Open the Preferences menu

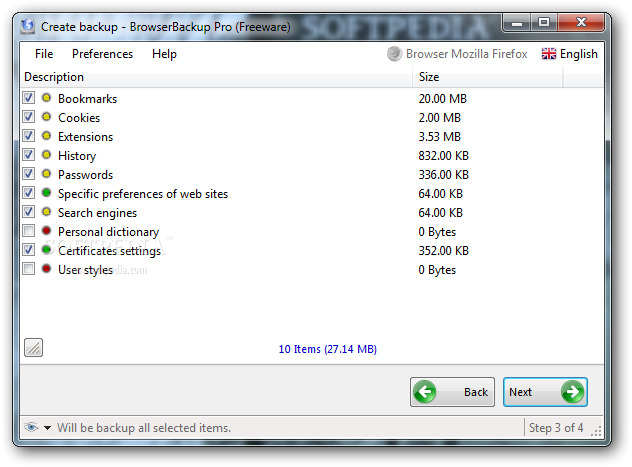coord(102,54)
